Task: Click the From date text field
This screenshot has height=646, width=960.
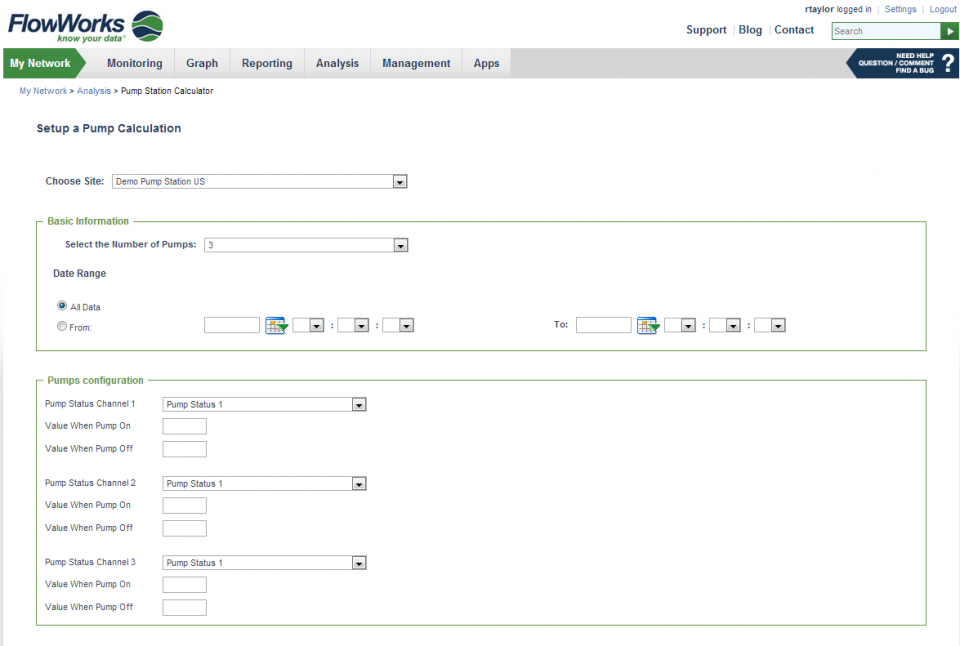Action: coord(232,325)
